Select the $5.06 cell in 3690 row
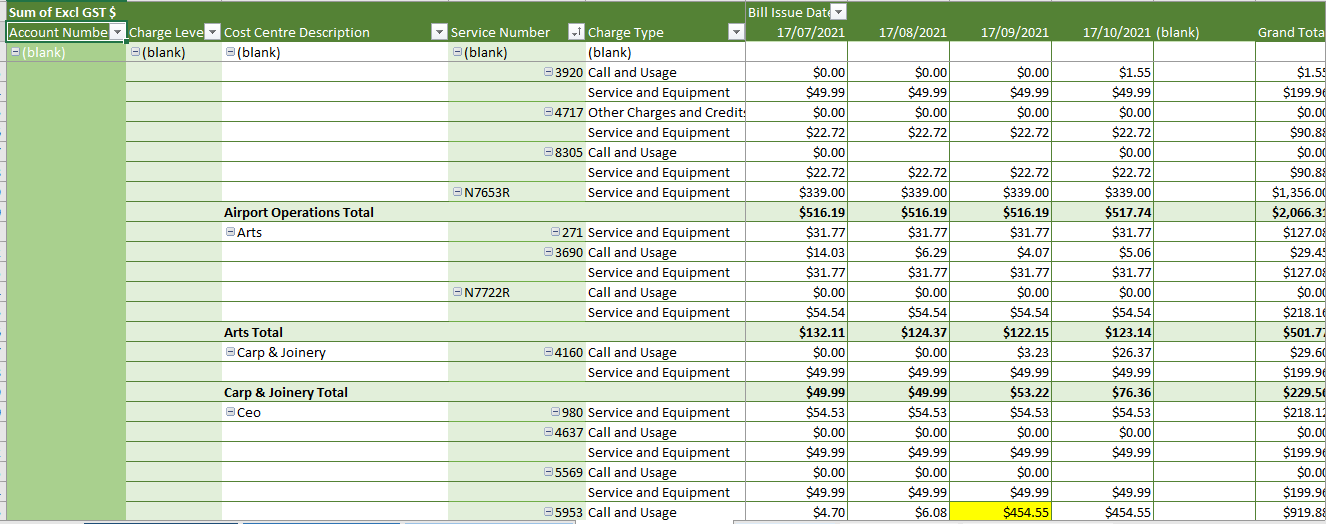This screenshot has height=524, width=1326. pyautogui.click(x=1103, y=252)
